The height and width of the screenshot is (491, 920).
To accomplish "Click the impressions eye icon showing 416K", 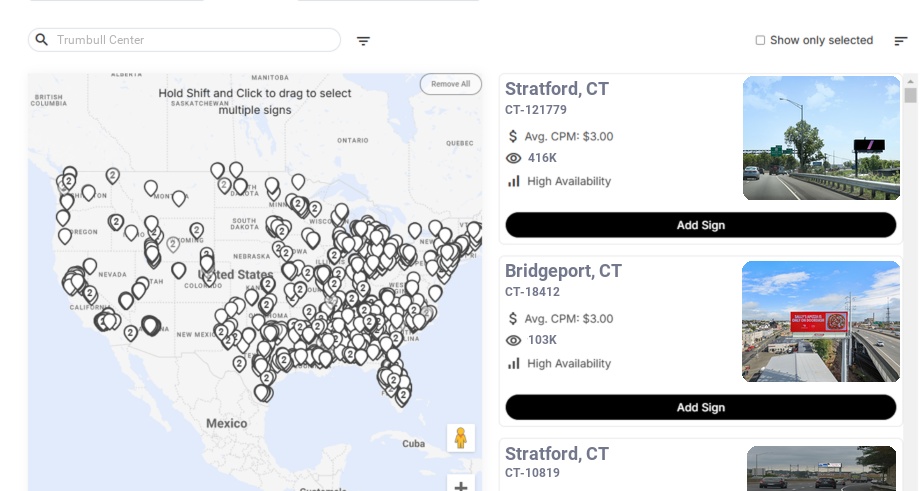I will 514,158.
